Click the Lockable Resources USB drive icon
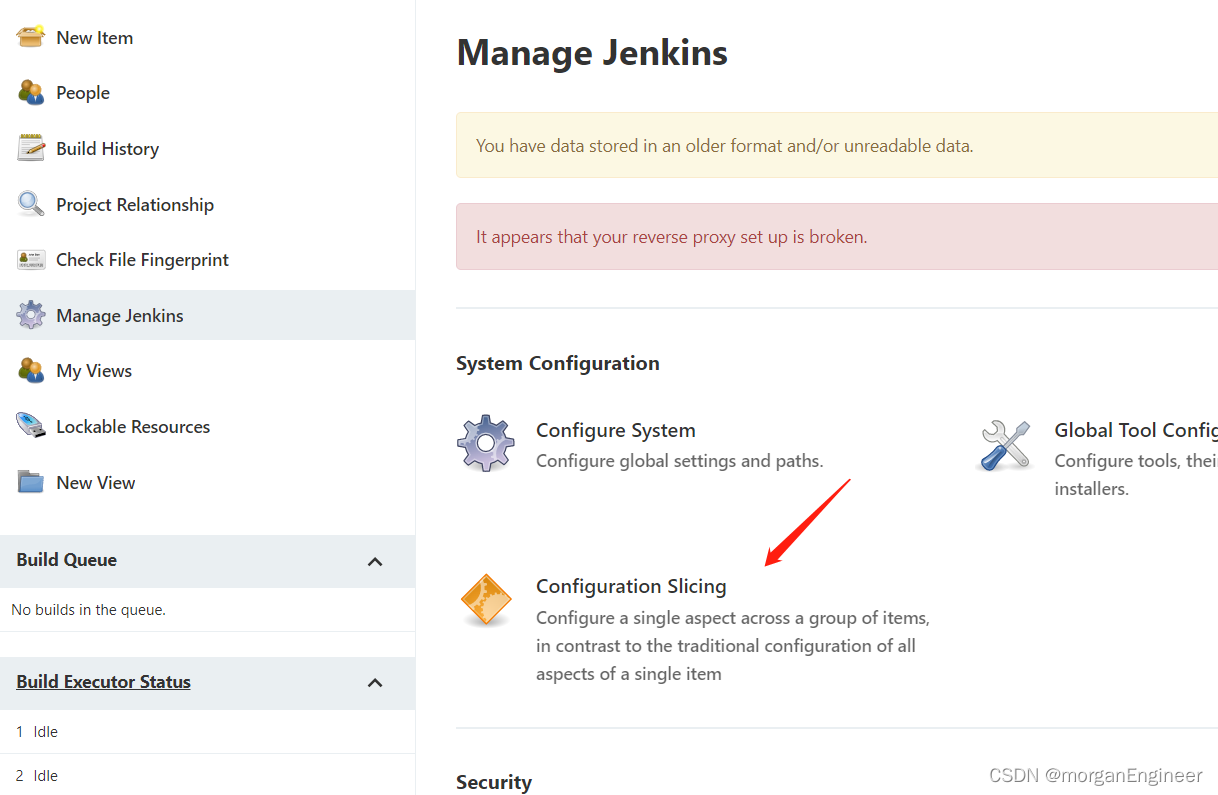Image resolution: width=1218 pixels, height=795 pixels. 31,426
